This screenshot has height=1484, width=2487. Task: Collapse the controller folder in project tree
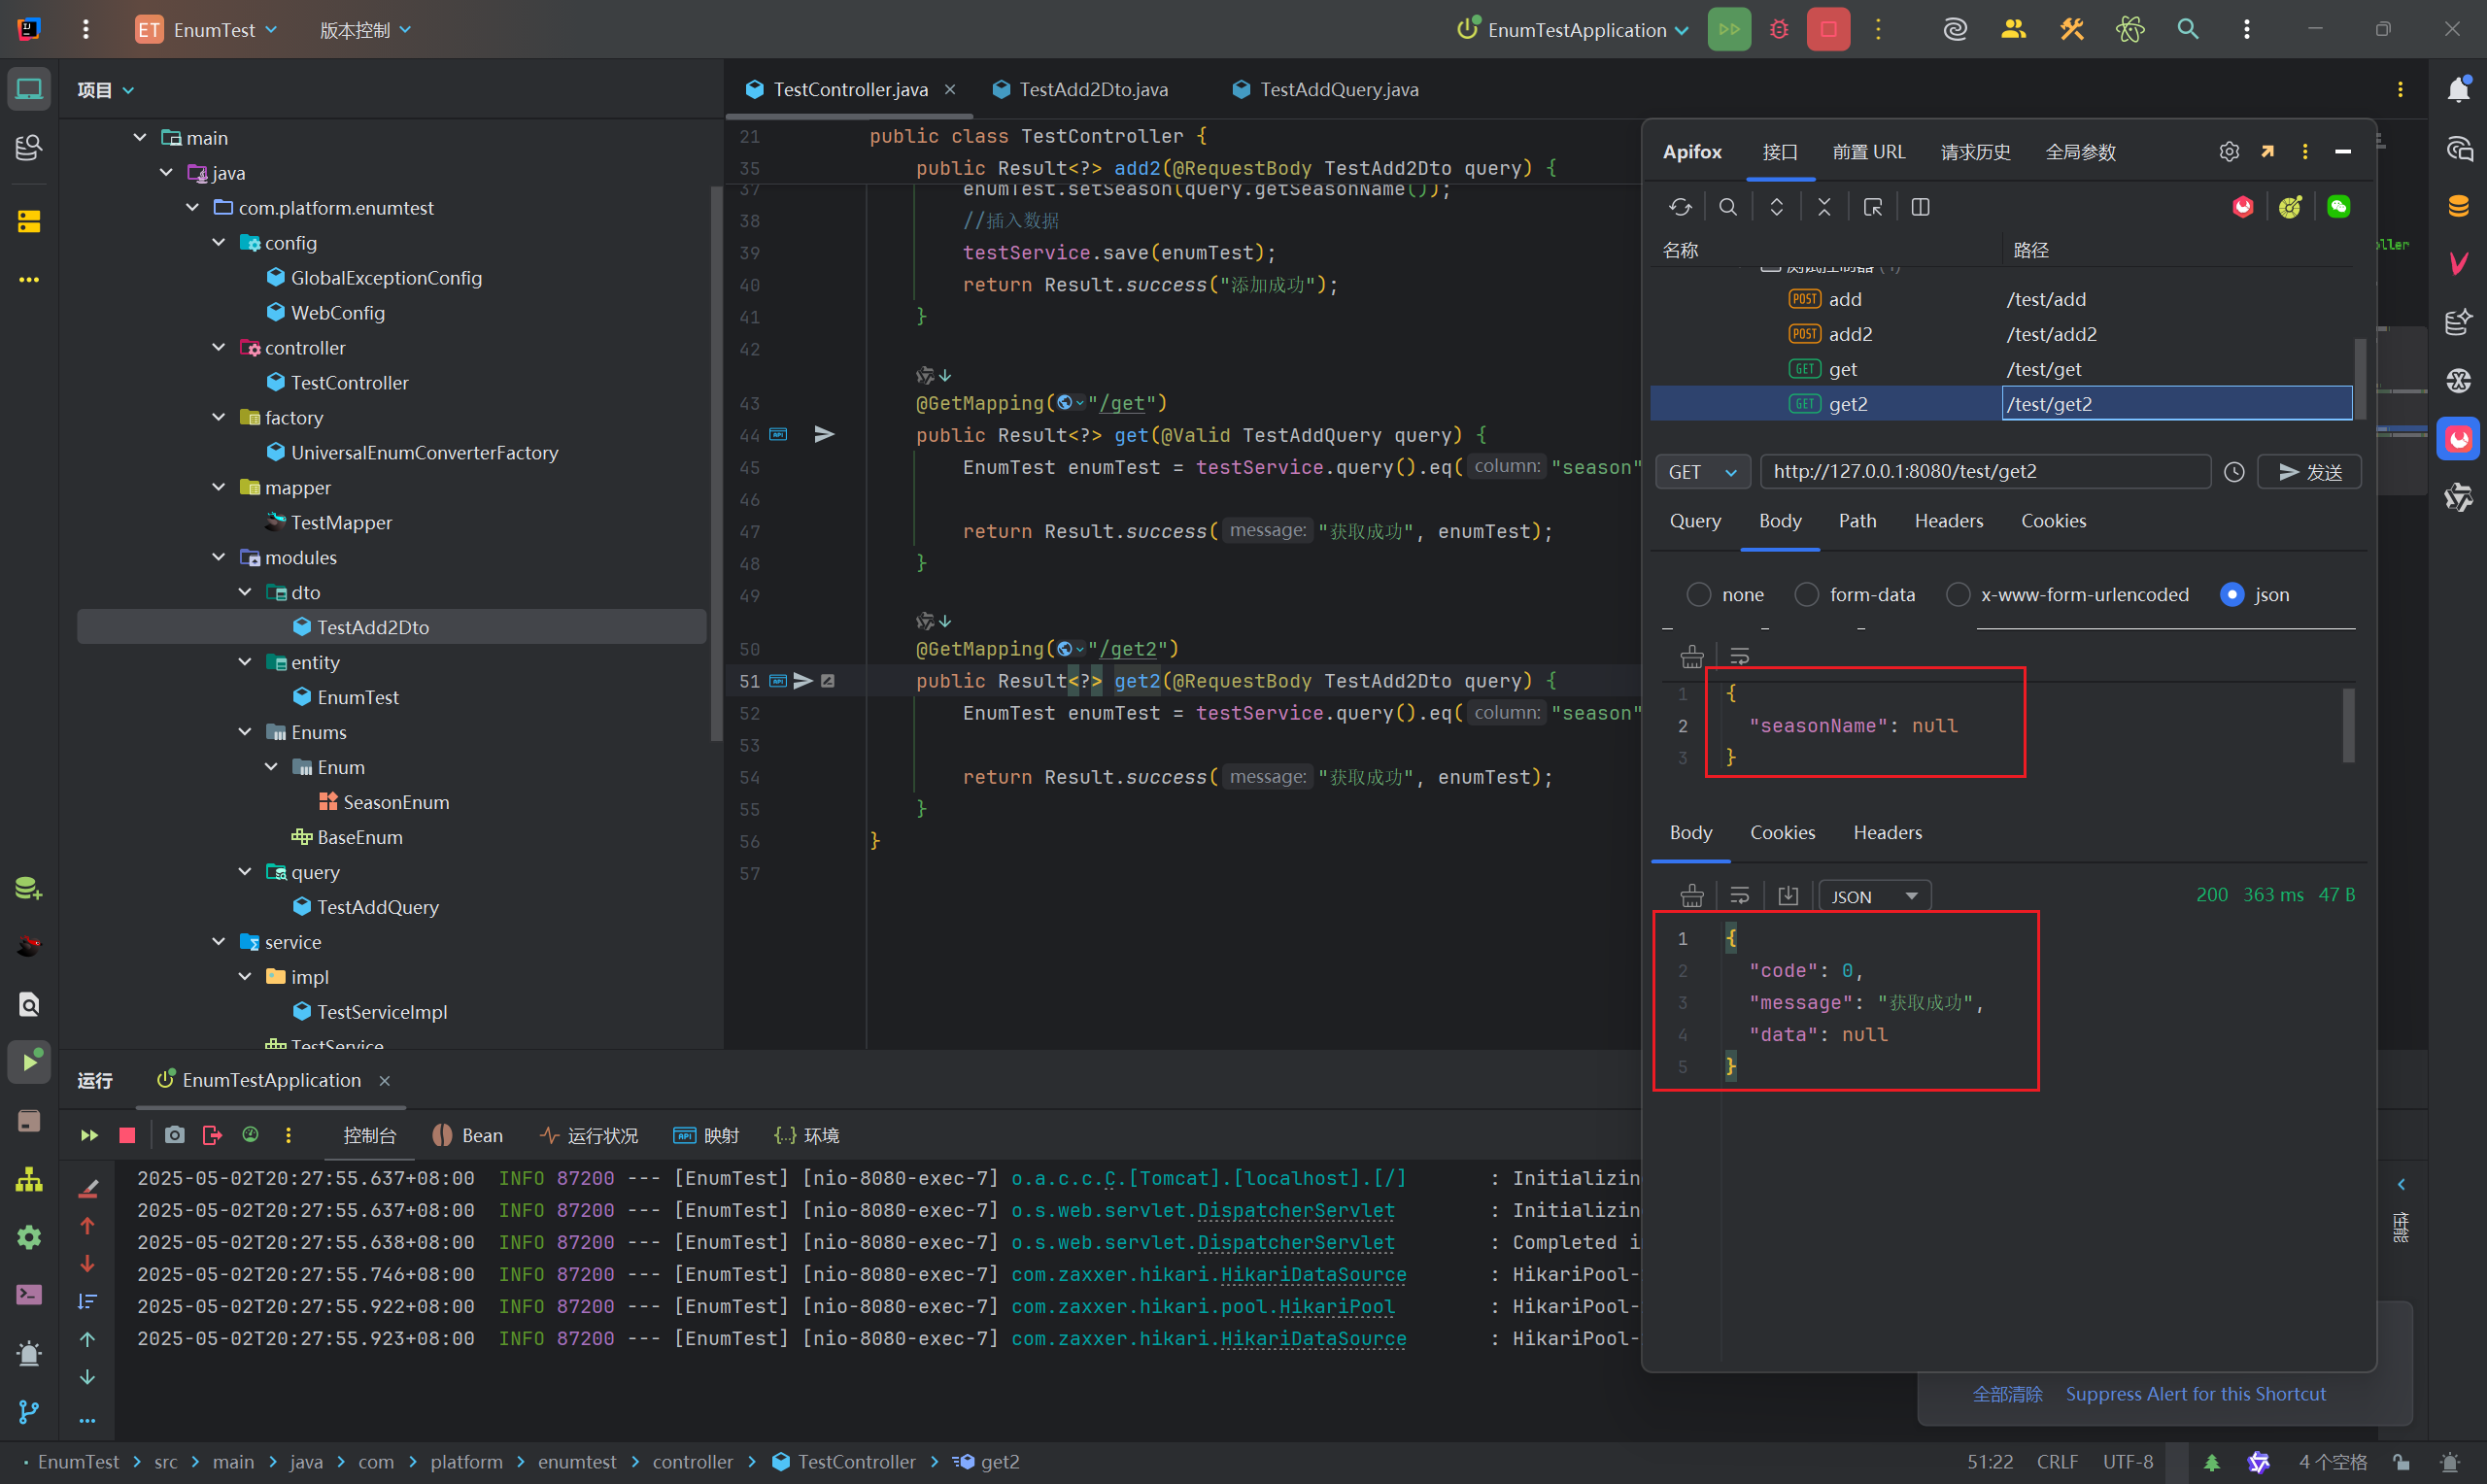(219, 347)
